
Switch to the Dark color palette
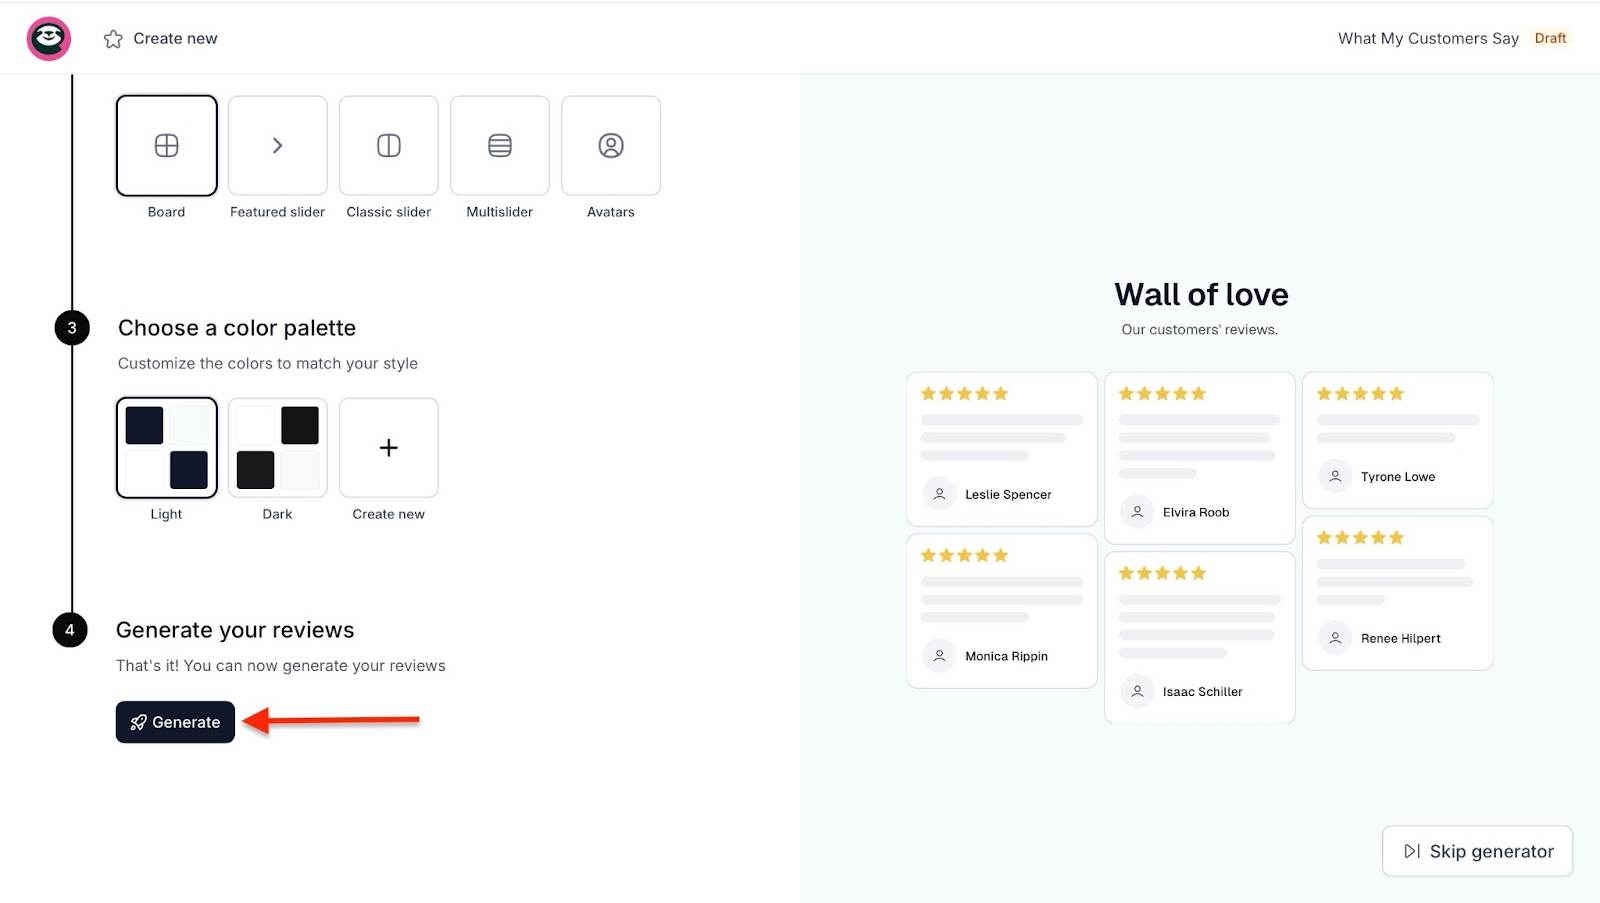[278, 448]
